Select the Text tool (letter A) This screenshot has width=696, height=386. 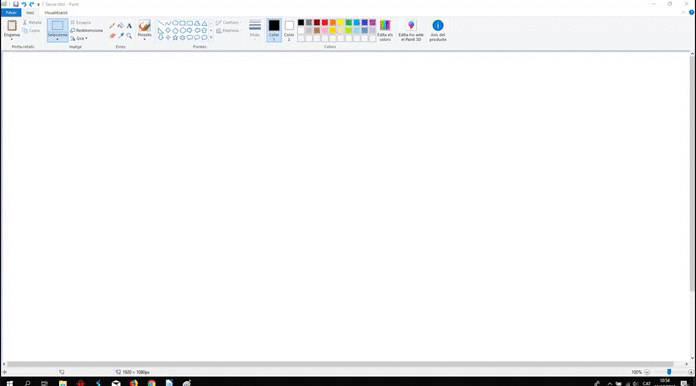[129, 26]
